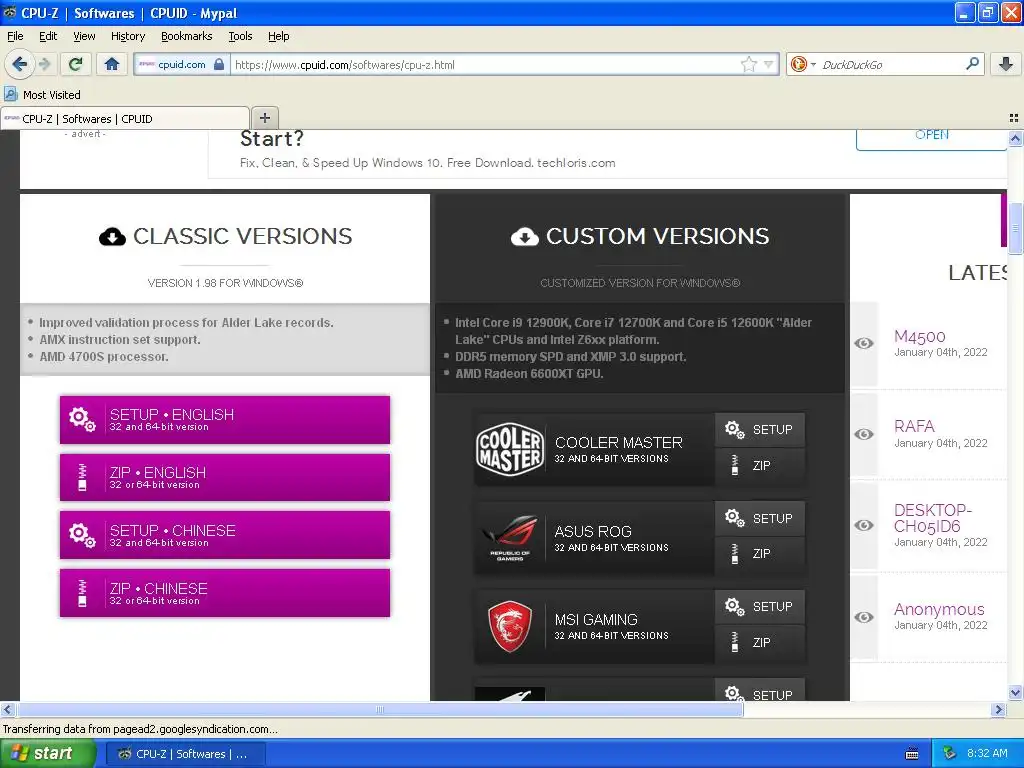Toggle the eye icon next to DESKTOP-CH05ID6
1024x768 pixels.
click(864, 525)
